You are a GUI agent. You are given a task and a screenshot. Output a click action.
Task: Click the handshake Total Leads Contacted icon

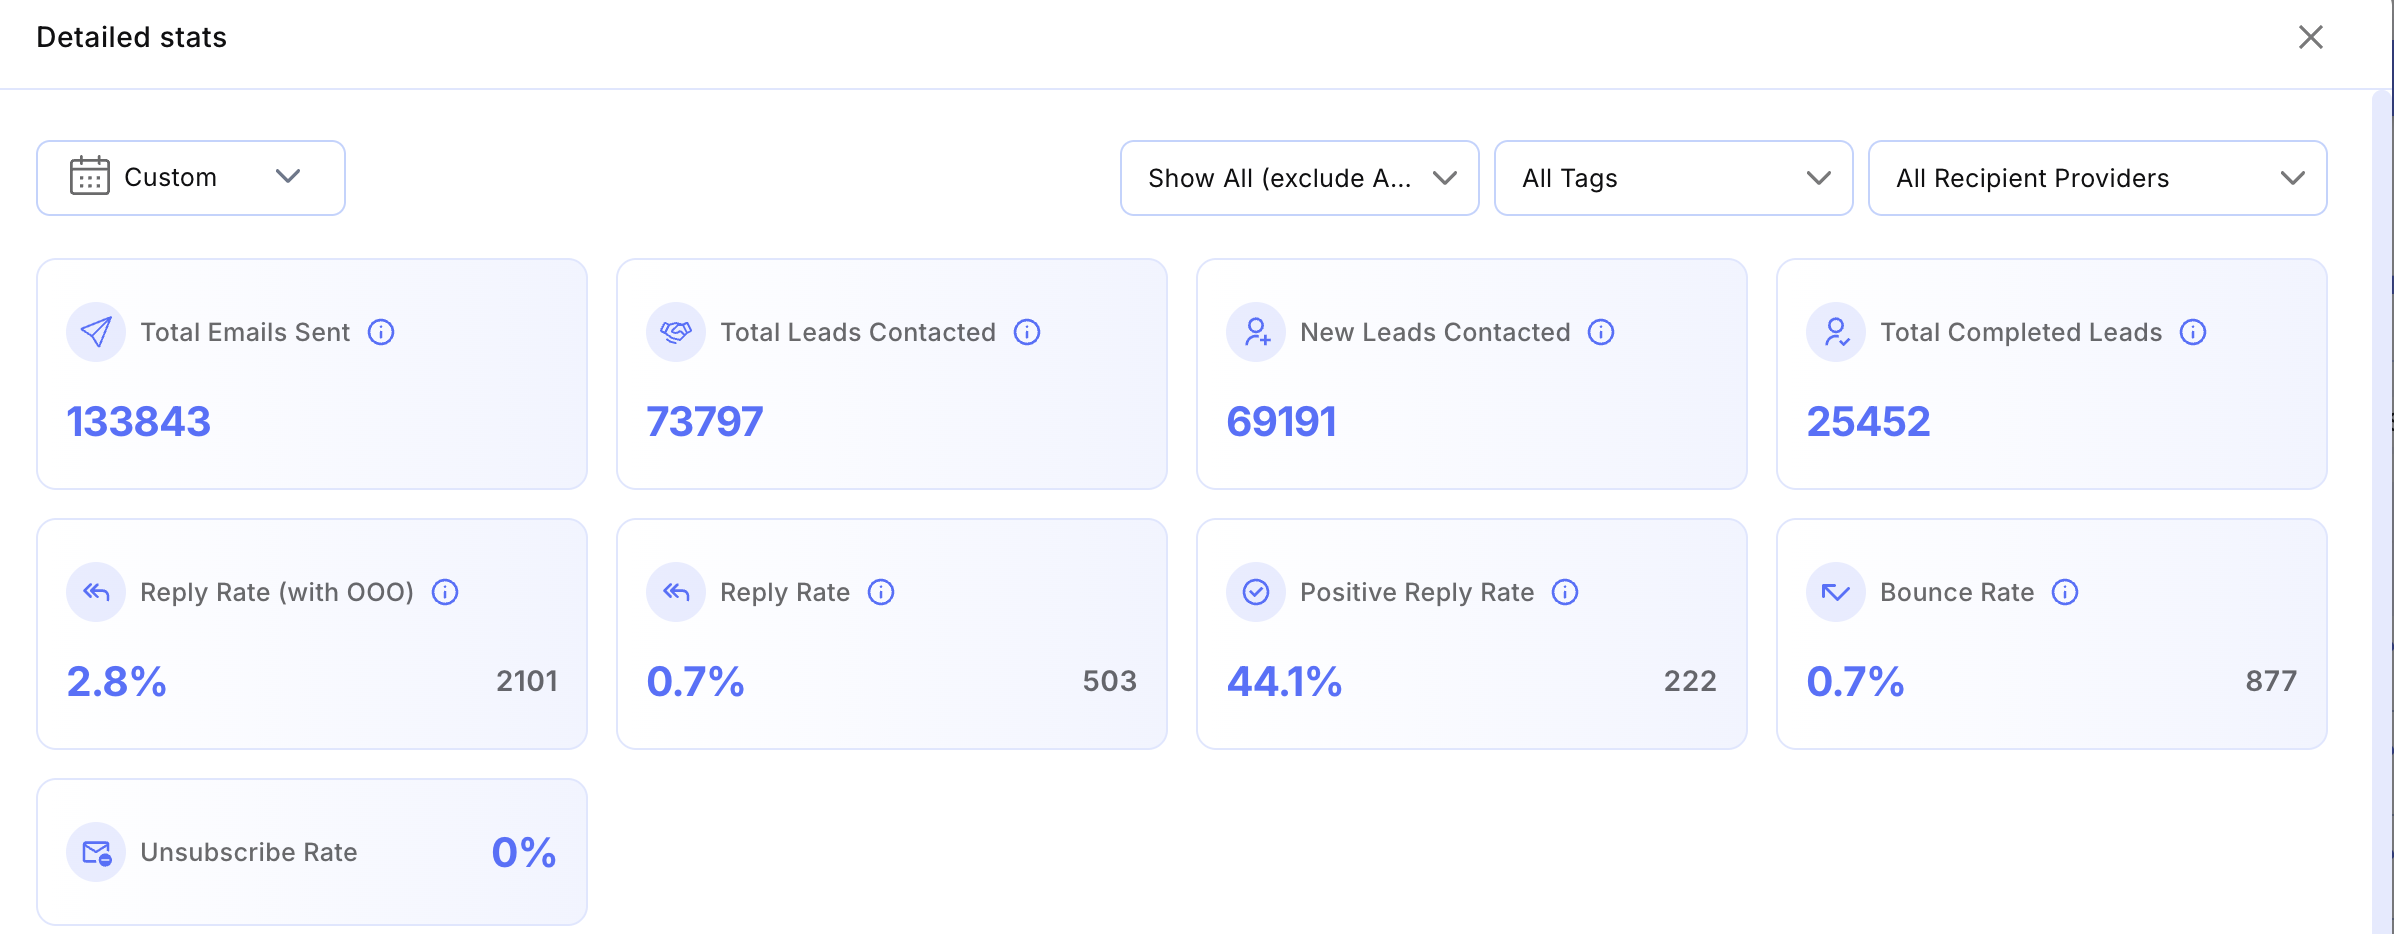click(x=676, y=332)
